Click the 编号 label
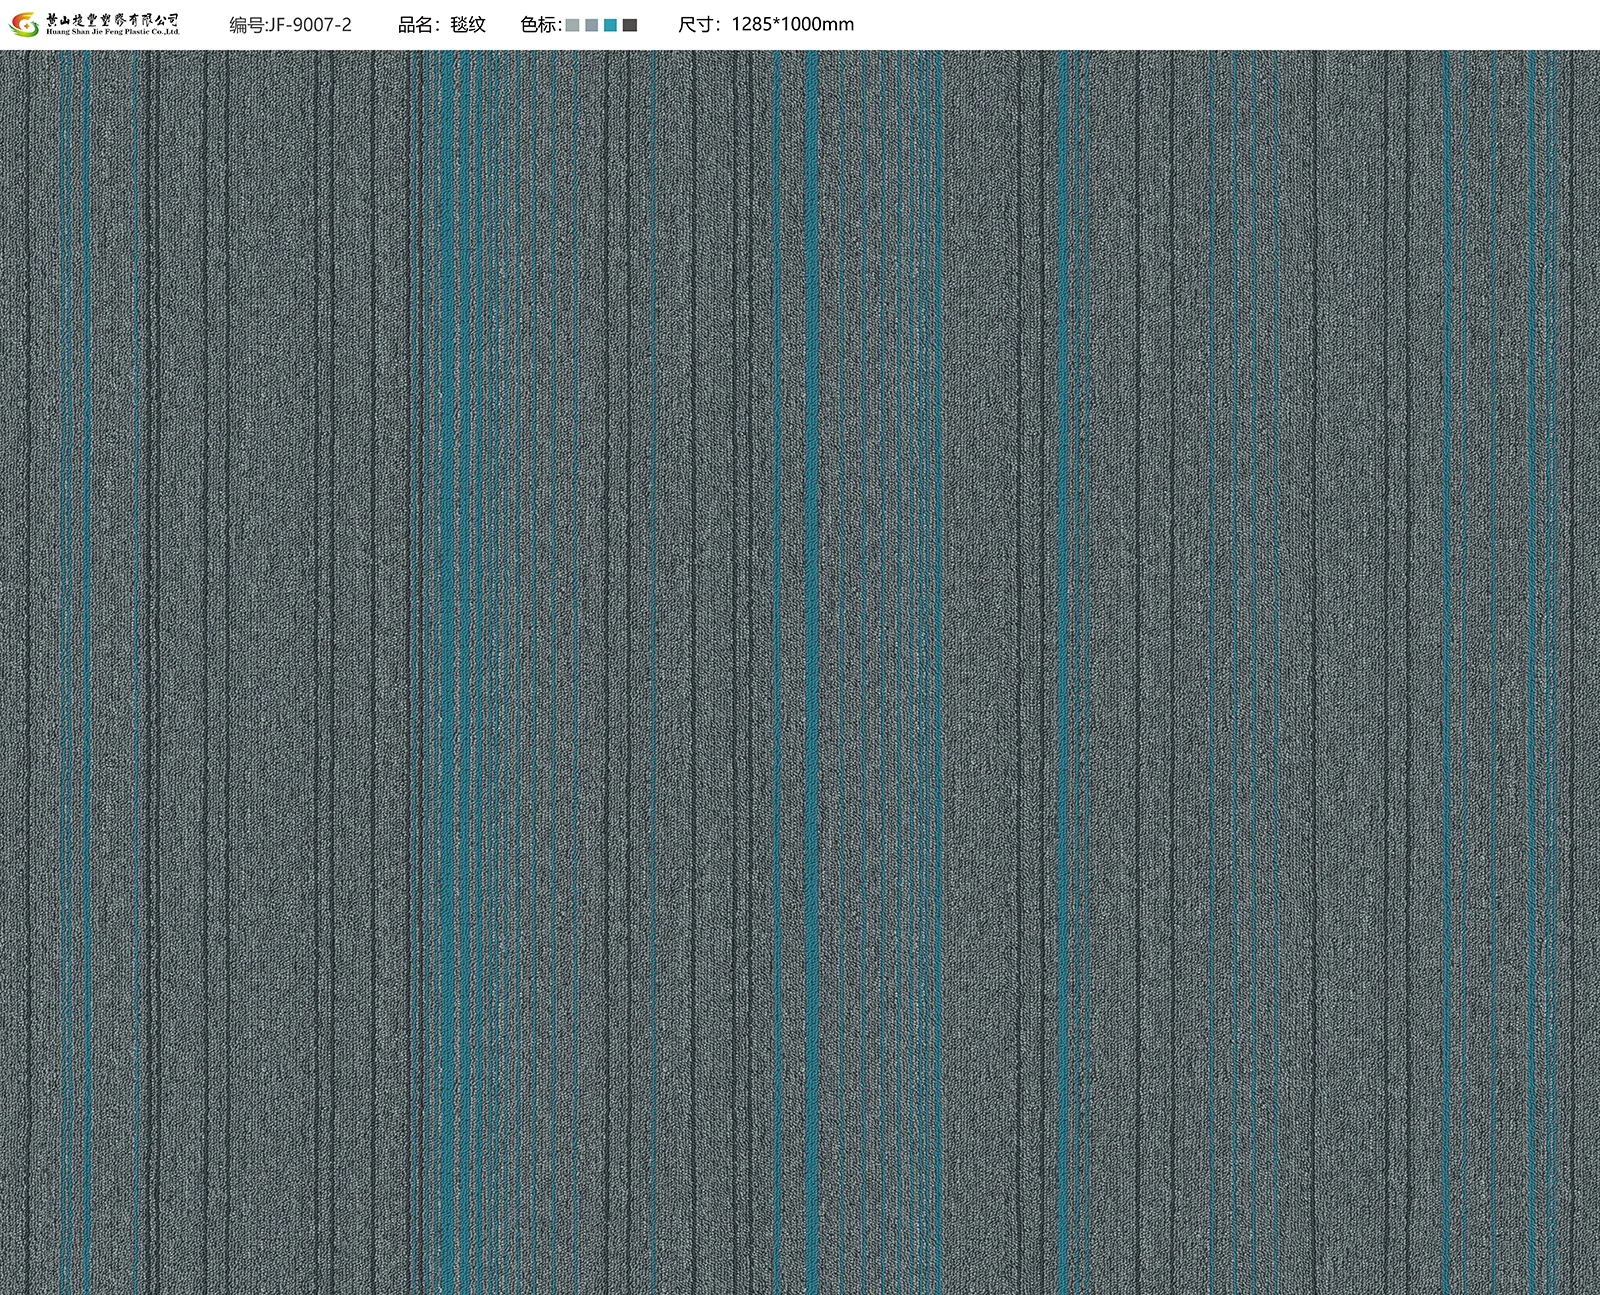This screenshot has width=1600, height=1295. [x=247, y=25]
